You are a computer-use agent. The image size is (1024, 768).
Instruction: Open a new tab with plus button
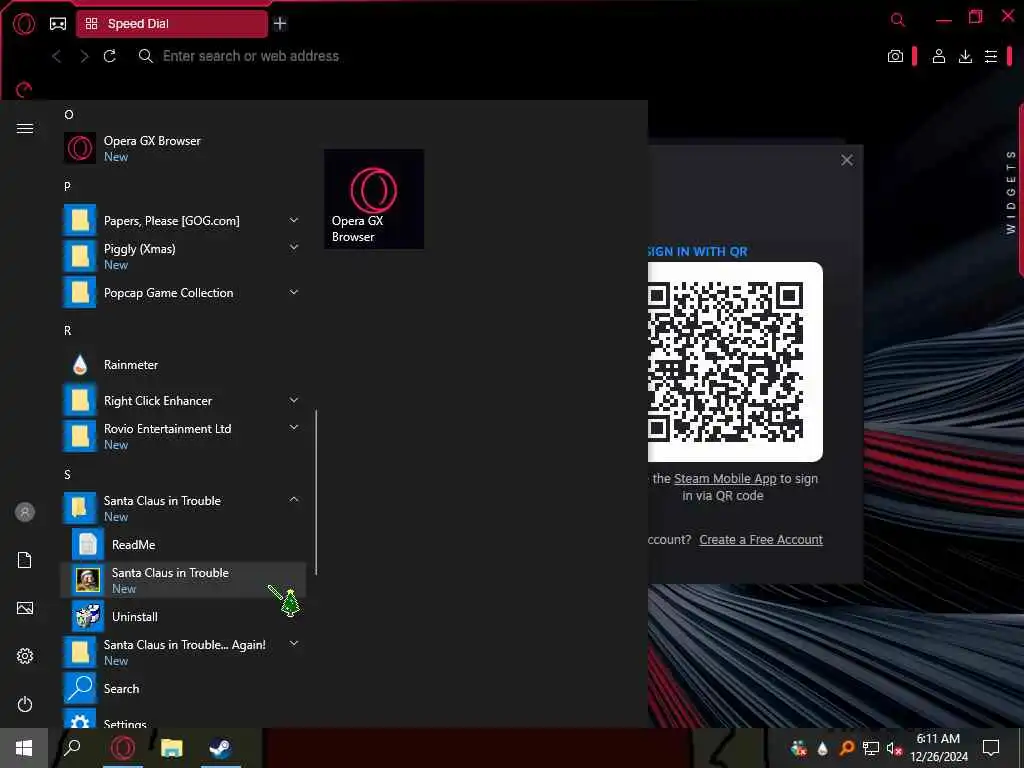pos(280,24)
